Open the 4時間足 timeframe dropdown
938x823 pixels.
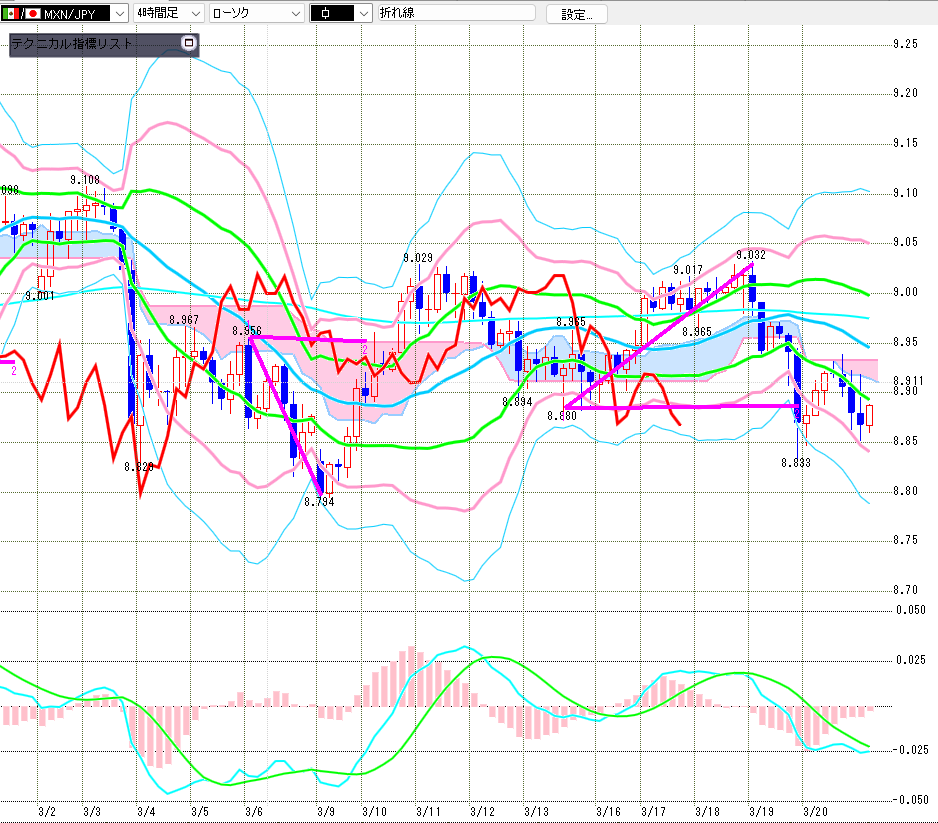coord(193,14)
